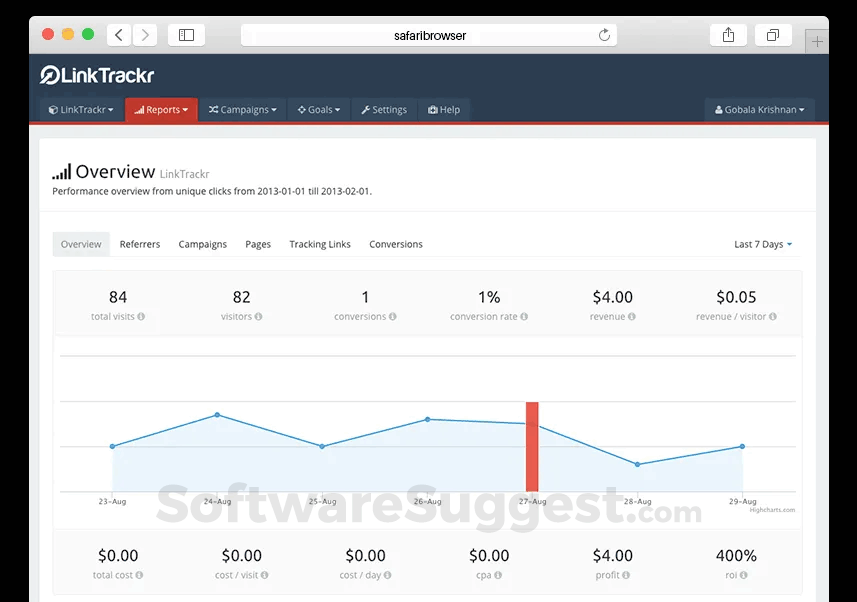
Task: Go to Settings page
Action: coord(384,110)
